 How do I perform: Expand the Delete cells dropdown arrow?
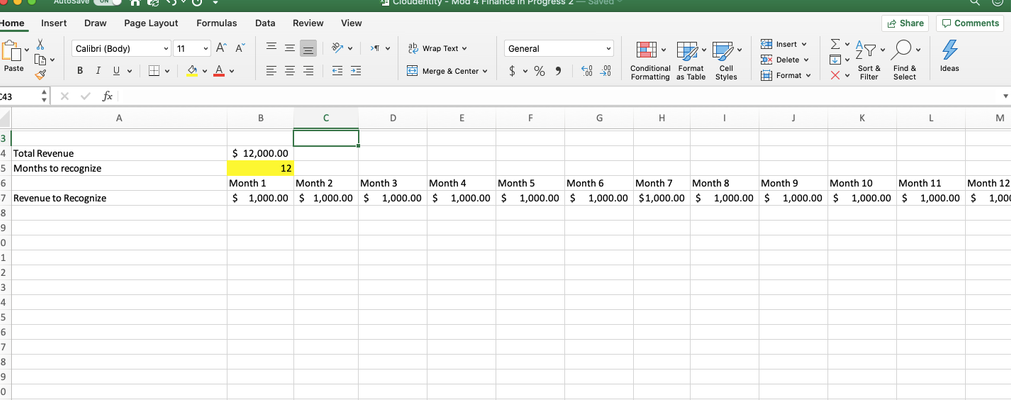pyautogui.click(x=806, y=60)
